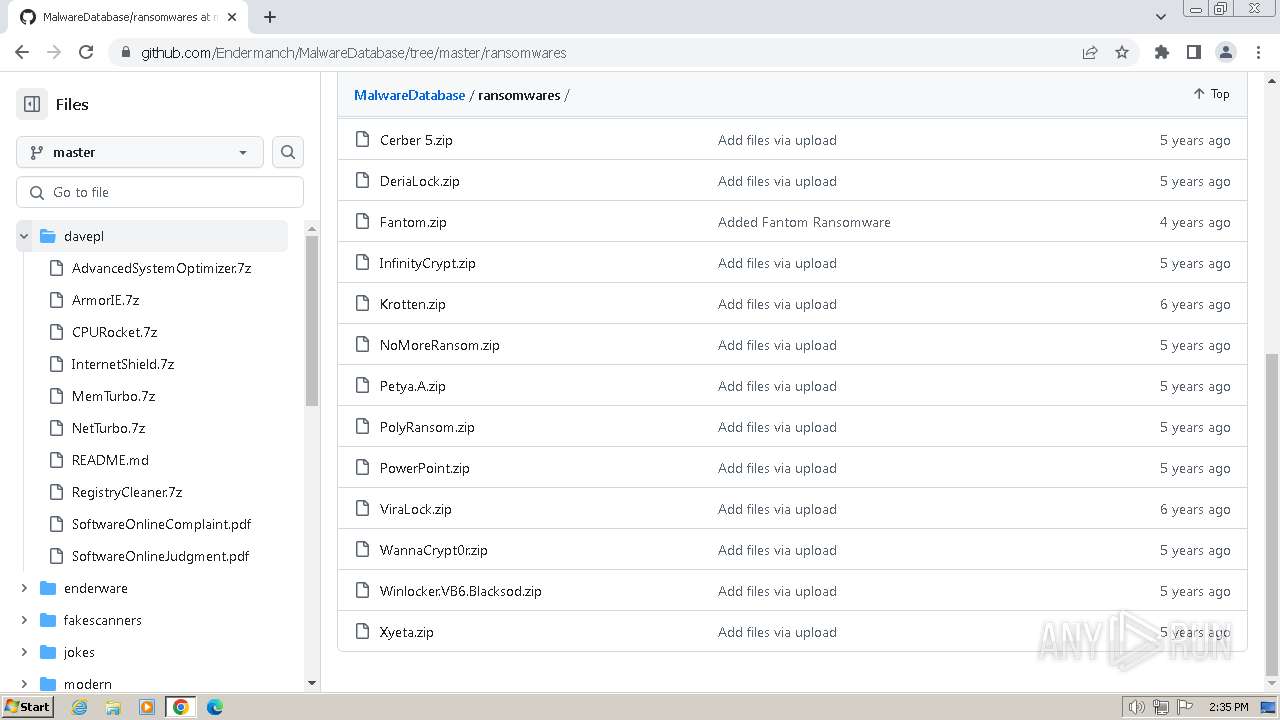This screenshot has height=720, width=1280.
Task: Open the tab search dropdown chevron
Action: (1161, 17)
